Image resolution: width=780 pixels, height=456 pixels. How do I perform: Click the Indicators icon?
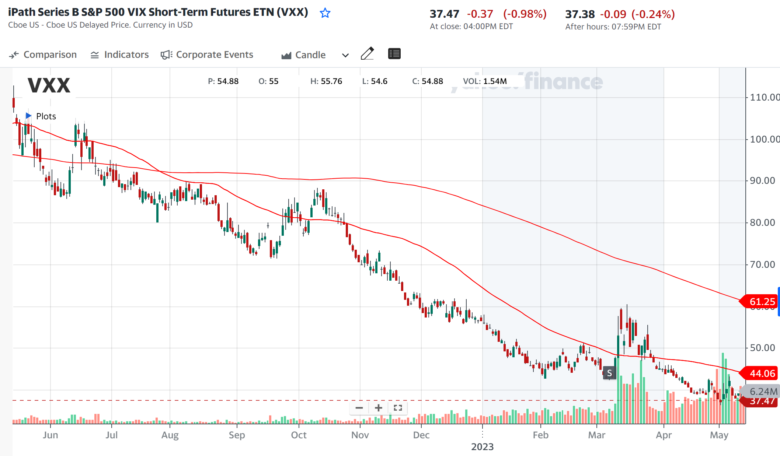95,55
